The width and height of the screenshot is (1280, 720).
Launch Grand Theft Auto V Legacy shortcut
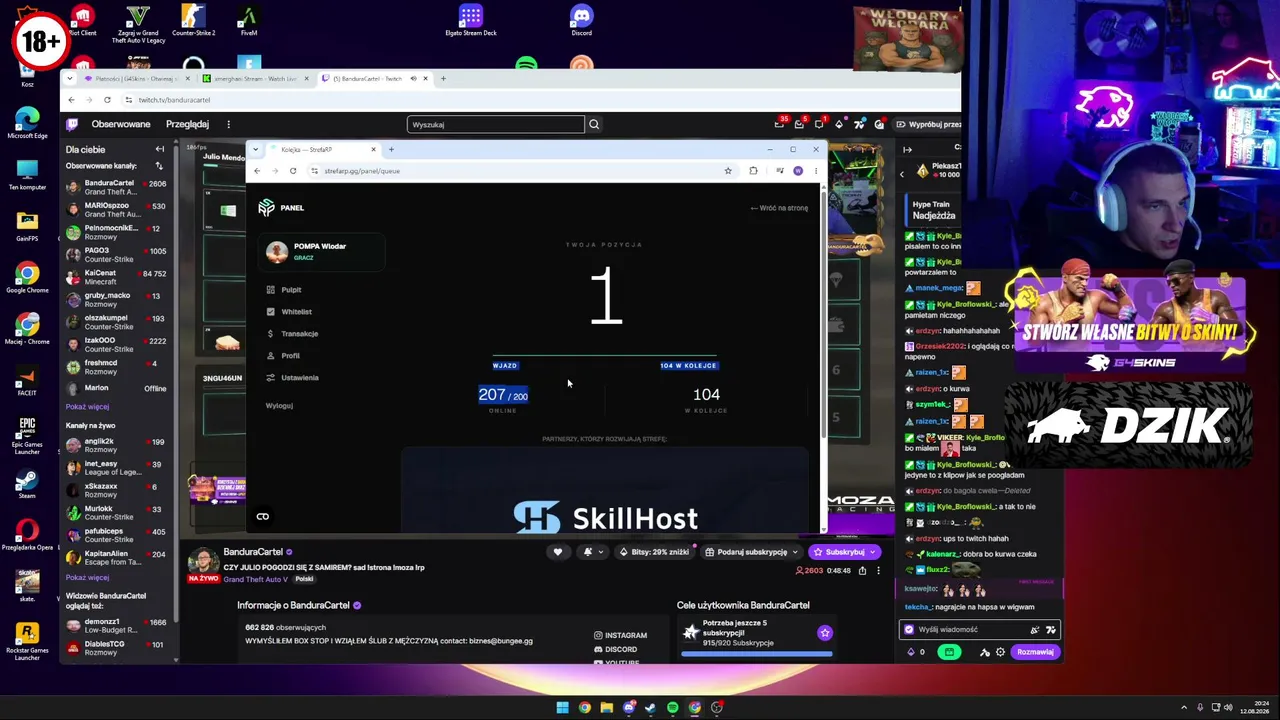(x=138, y=24)
